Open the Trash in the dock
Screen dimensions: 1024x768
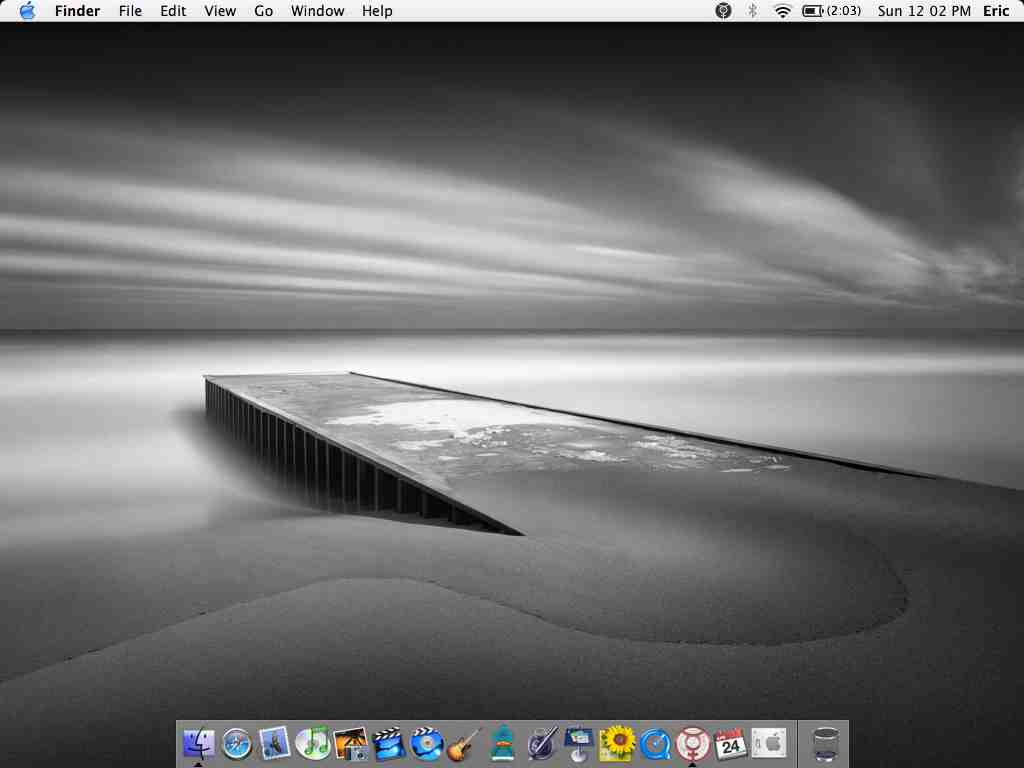825,744
